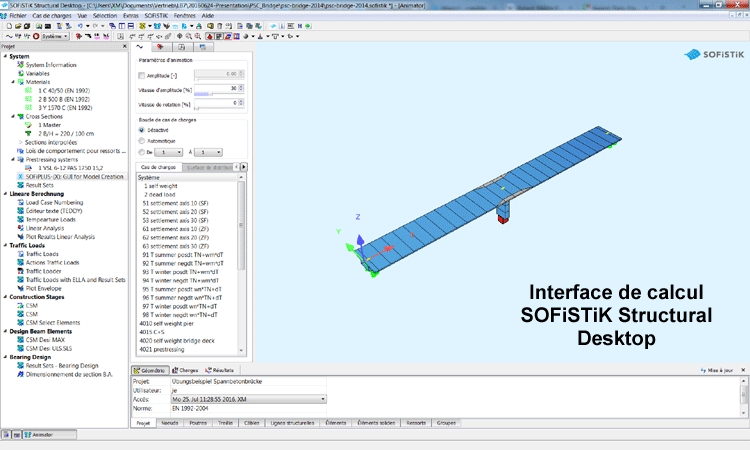Screen dimensions: 750x450
Task: Click icon beside SOFiPLUS-(X) GUI for Model Creation
Action: click(x=21, y=176)
